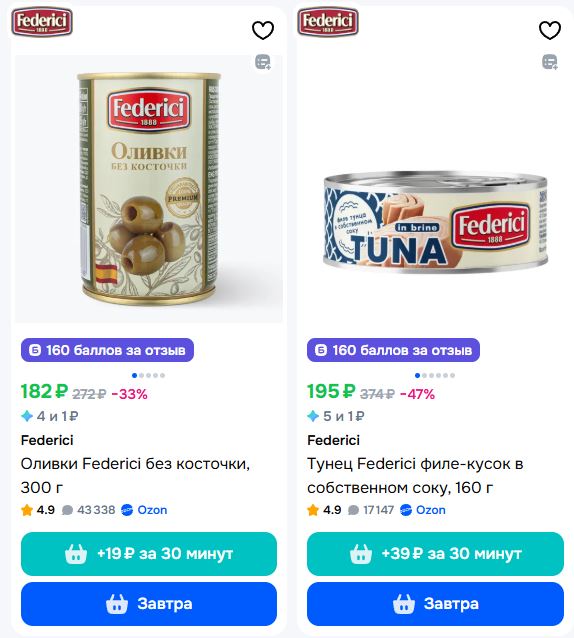
Task: Open the 17 147 reviews for tuna
Action: coord(371,510)
